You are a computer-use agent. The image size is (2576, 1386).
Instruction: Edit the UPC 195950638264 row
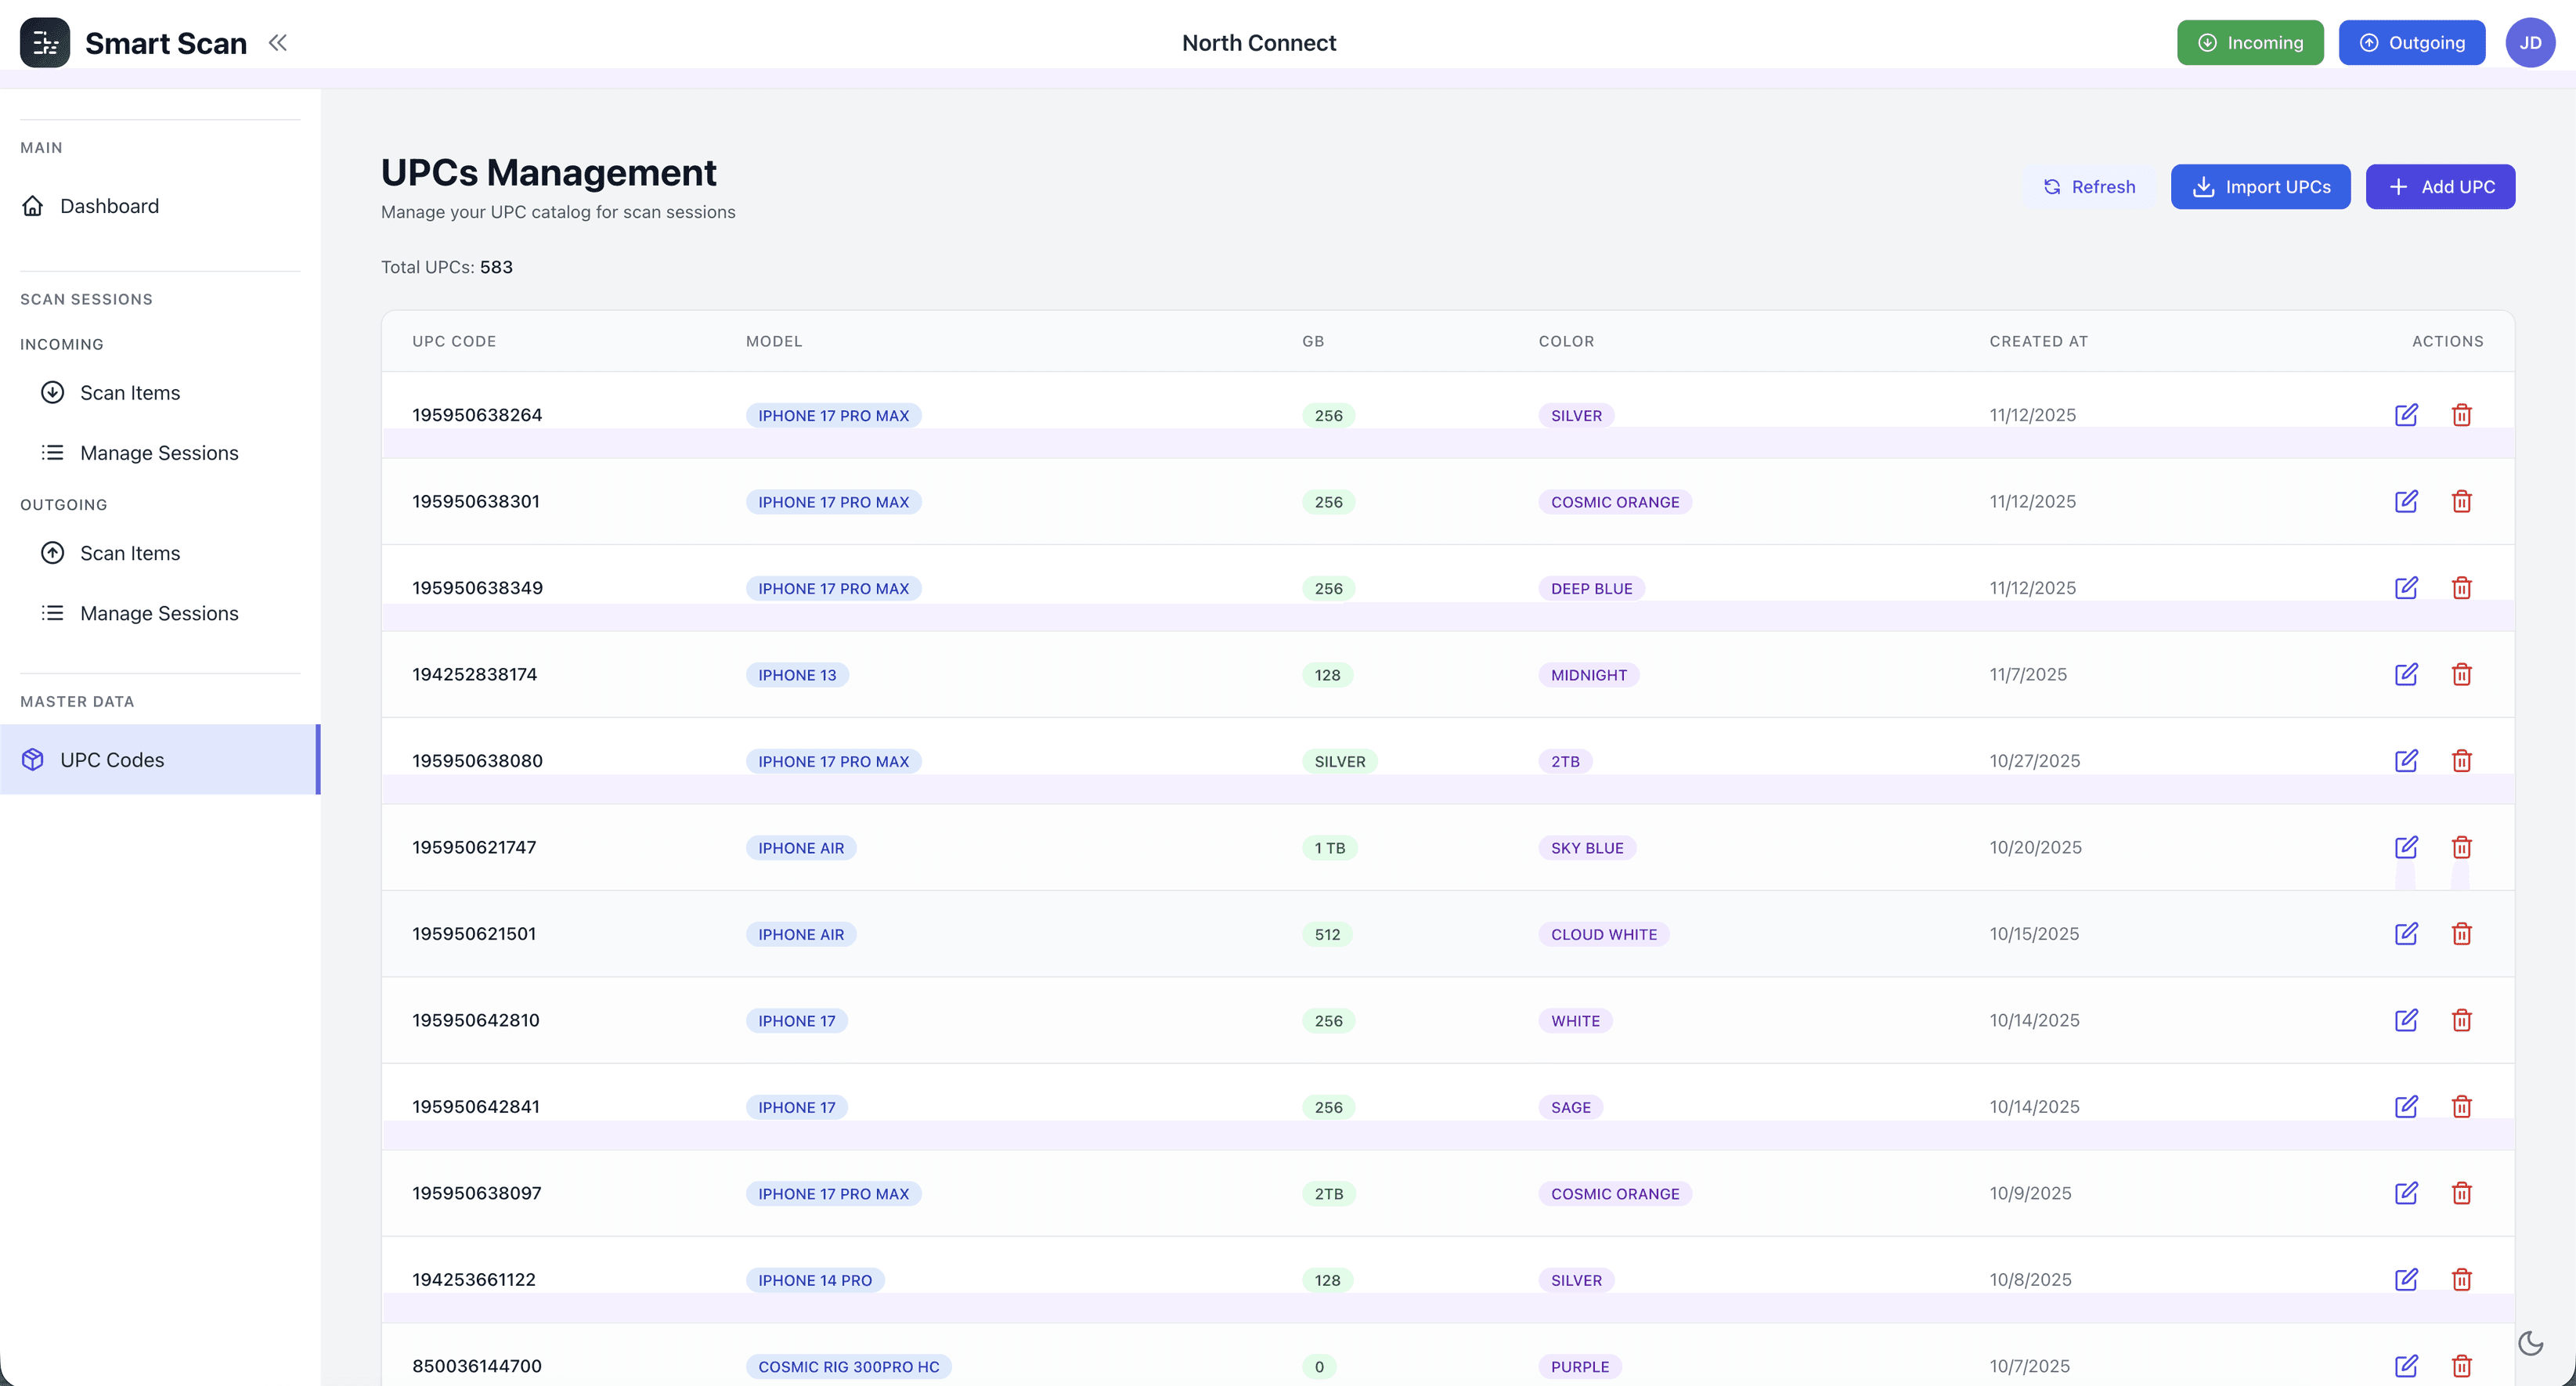point(2406,415)
